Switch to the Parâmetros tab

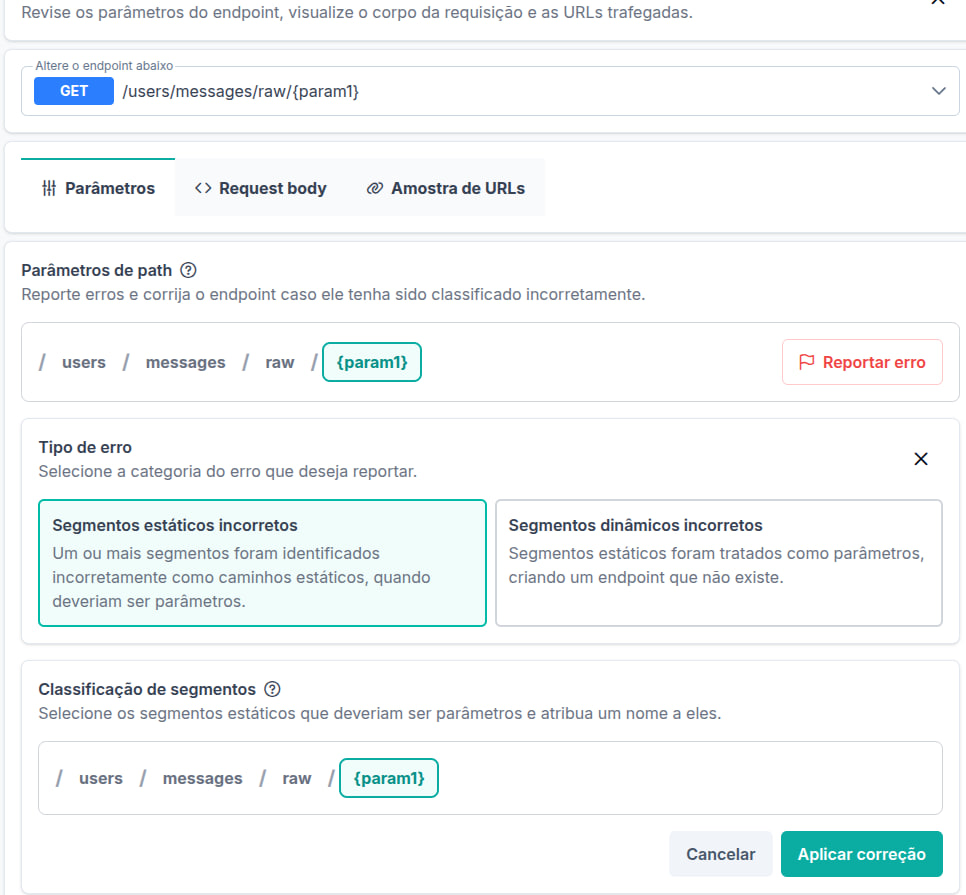98,188
